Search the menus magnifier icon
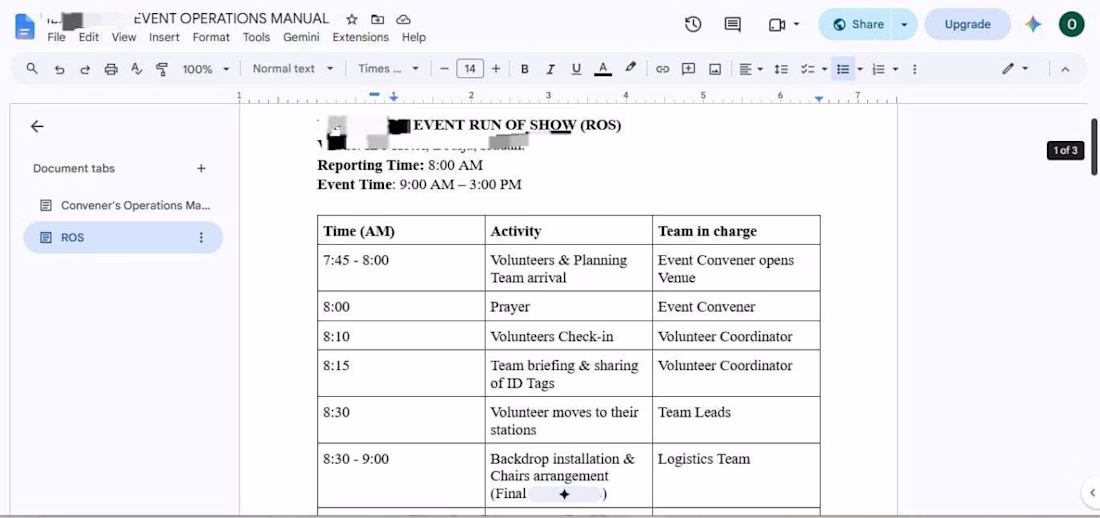 (32, 69)
